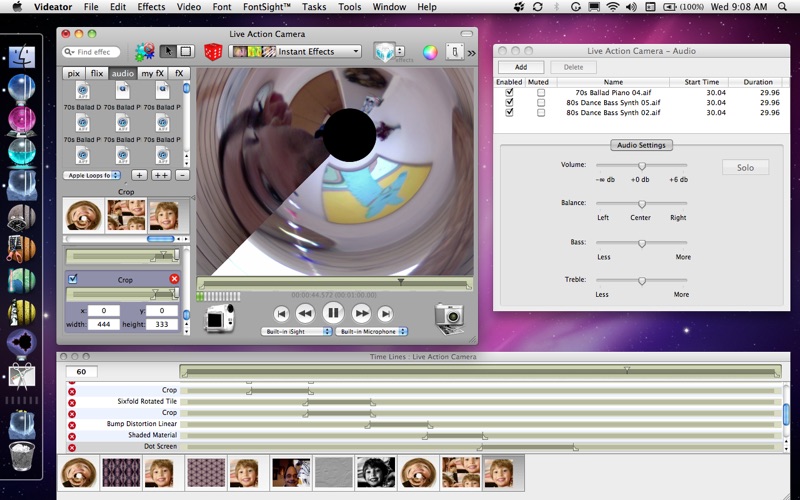Viewport: 800px width, 500px height.
Task: Open the Built-in Microphone dropdown
Action: coord(371,332)
